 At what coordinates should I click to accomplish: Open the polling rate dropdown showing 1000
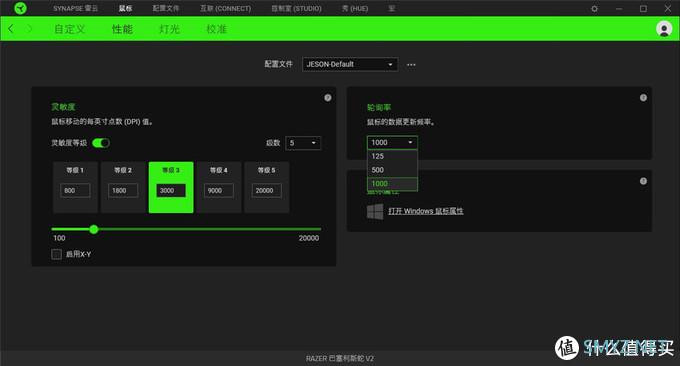pyautogui.click(x=392, y=142)
